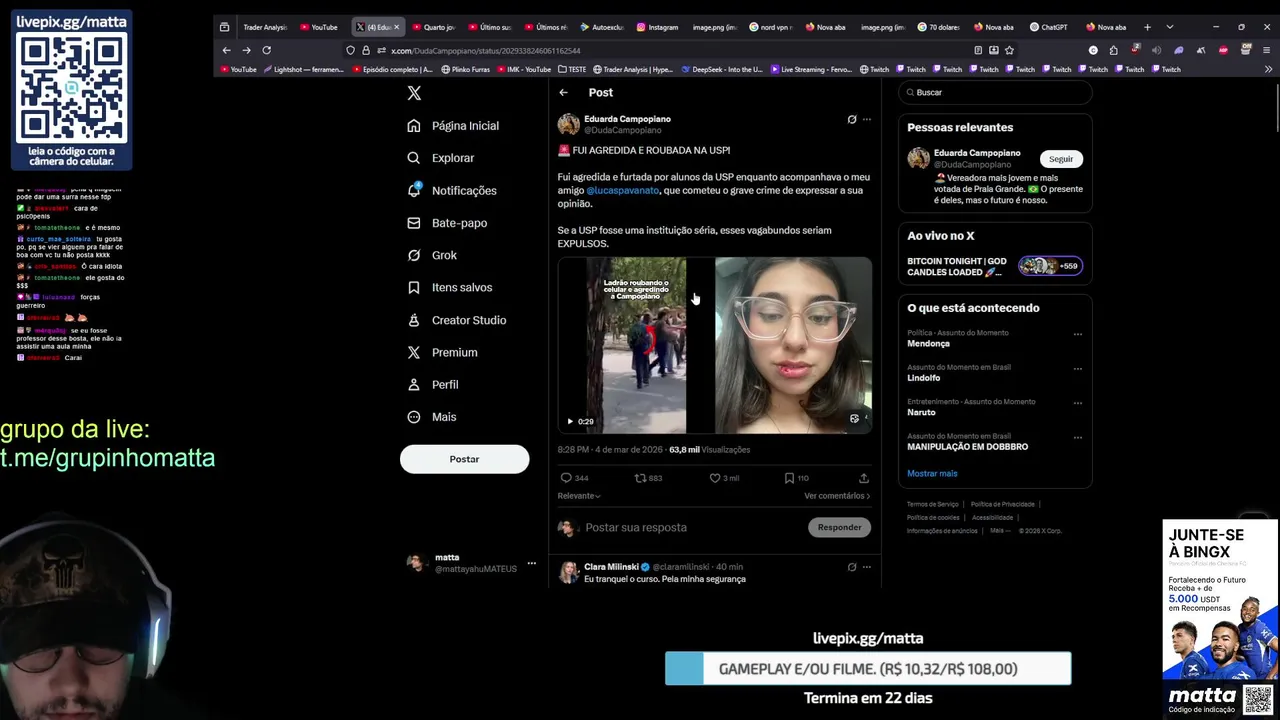The image size is (1280, 720).
Task: Click the video edit-with-Grok icon
Action: click(x=854, y=419)
